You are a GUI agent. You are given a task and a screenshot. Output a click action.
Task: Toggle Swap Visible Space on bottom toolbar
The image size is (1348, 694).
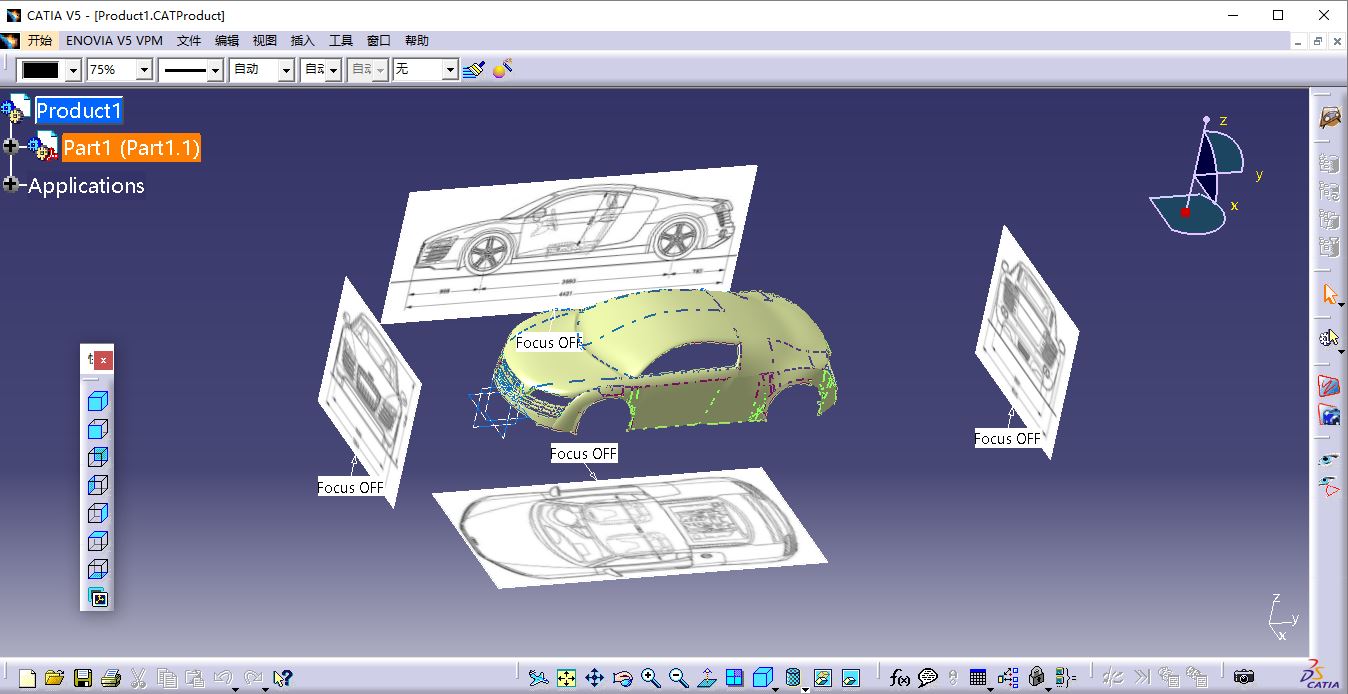[851, 678]
